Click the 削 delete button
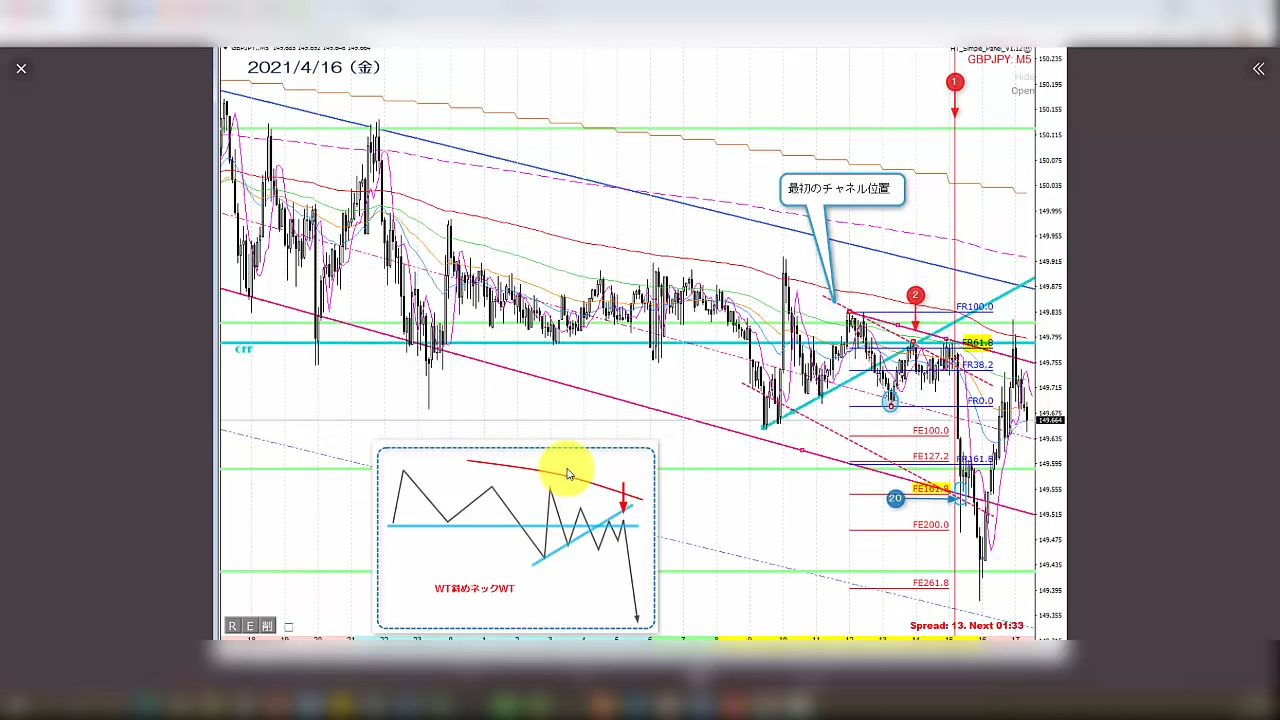Screen dimensions: 1280x720 267,626
